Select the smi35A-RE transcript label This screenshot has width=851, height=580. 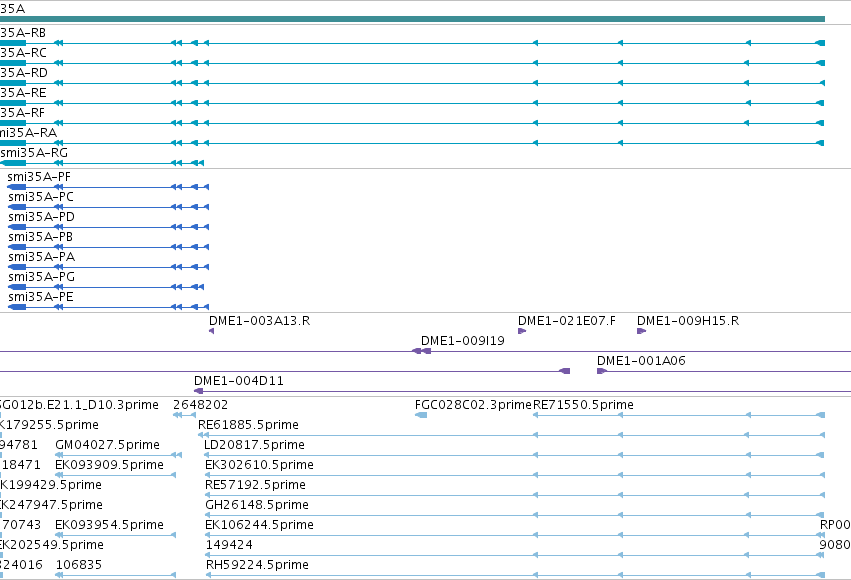pyautogui.click(x=23, y=93)
